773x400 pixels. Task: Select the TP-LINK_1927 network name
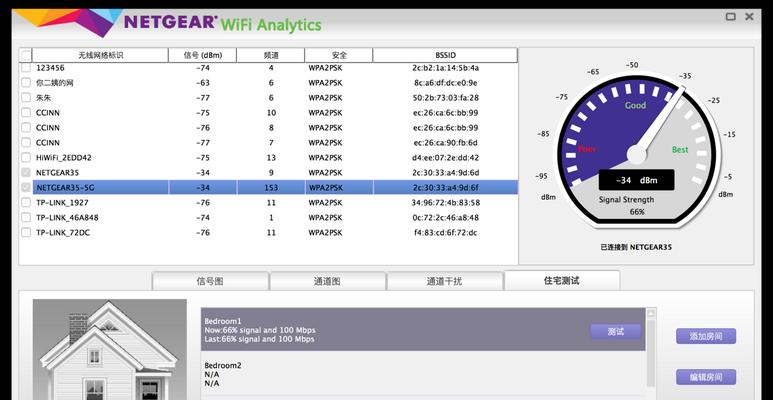click(x=62, y=203)
